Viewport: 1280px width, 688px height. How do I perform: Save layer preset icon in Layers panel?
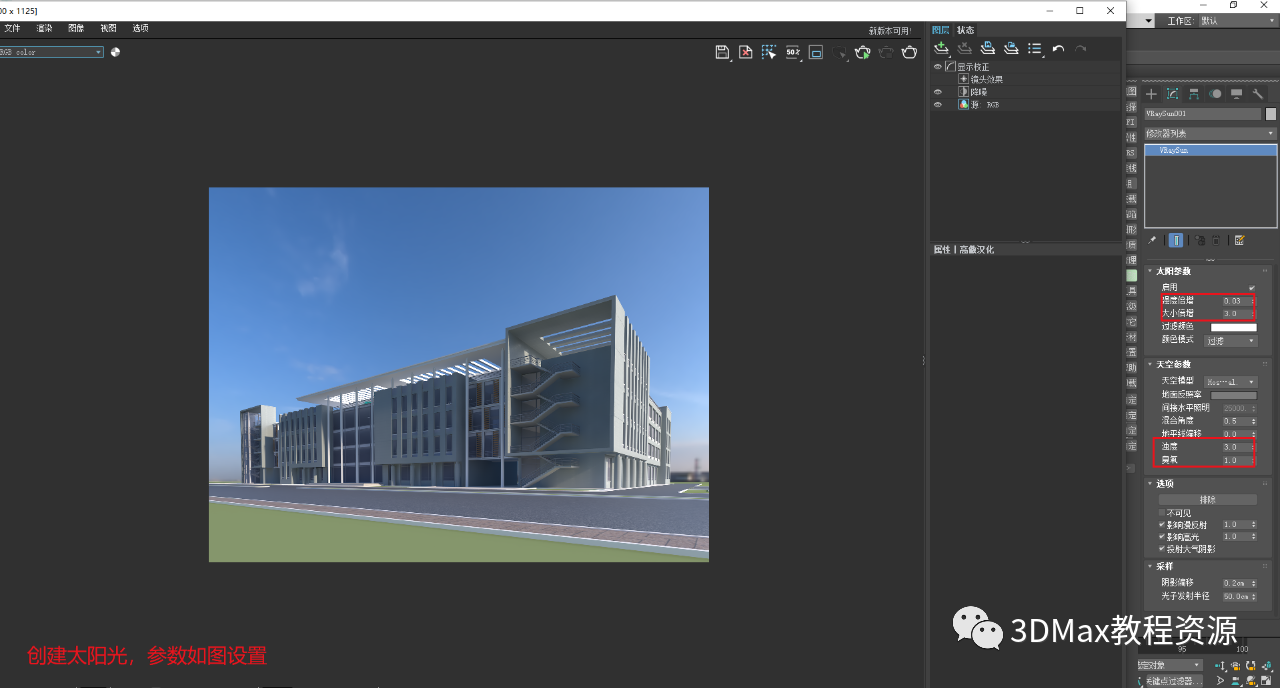pos(987,48)
